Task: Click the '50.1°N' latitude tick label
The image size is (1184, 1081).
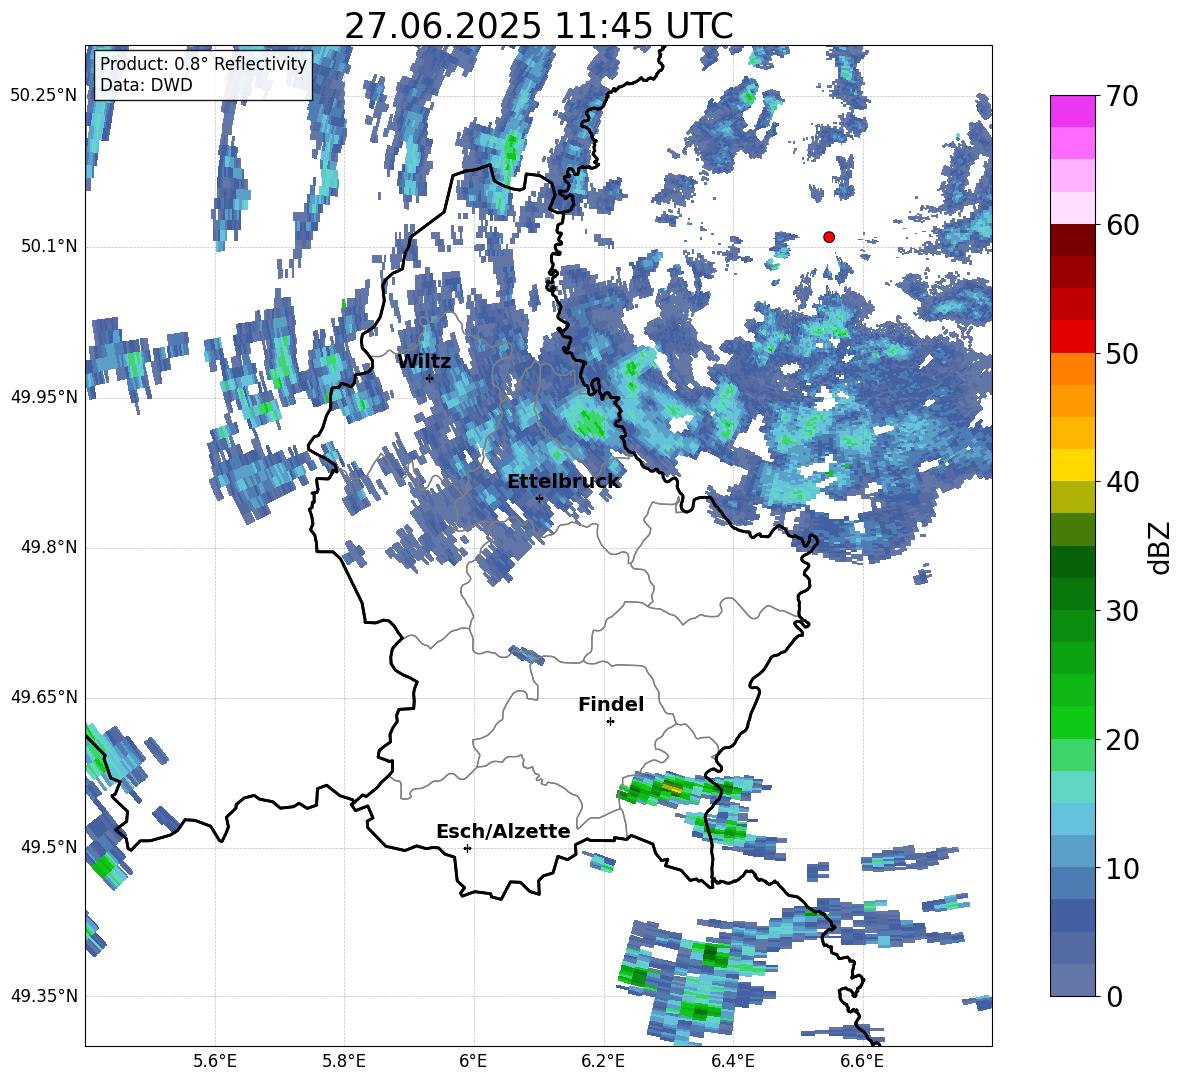Action: [x=48, y=247]
